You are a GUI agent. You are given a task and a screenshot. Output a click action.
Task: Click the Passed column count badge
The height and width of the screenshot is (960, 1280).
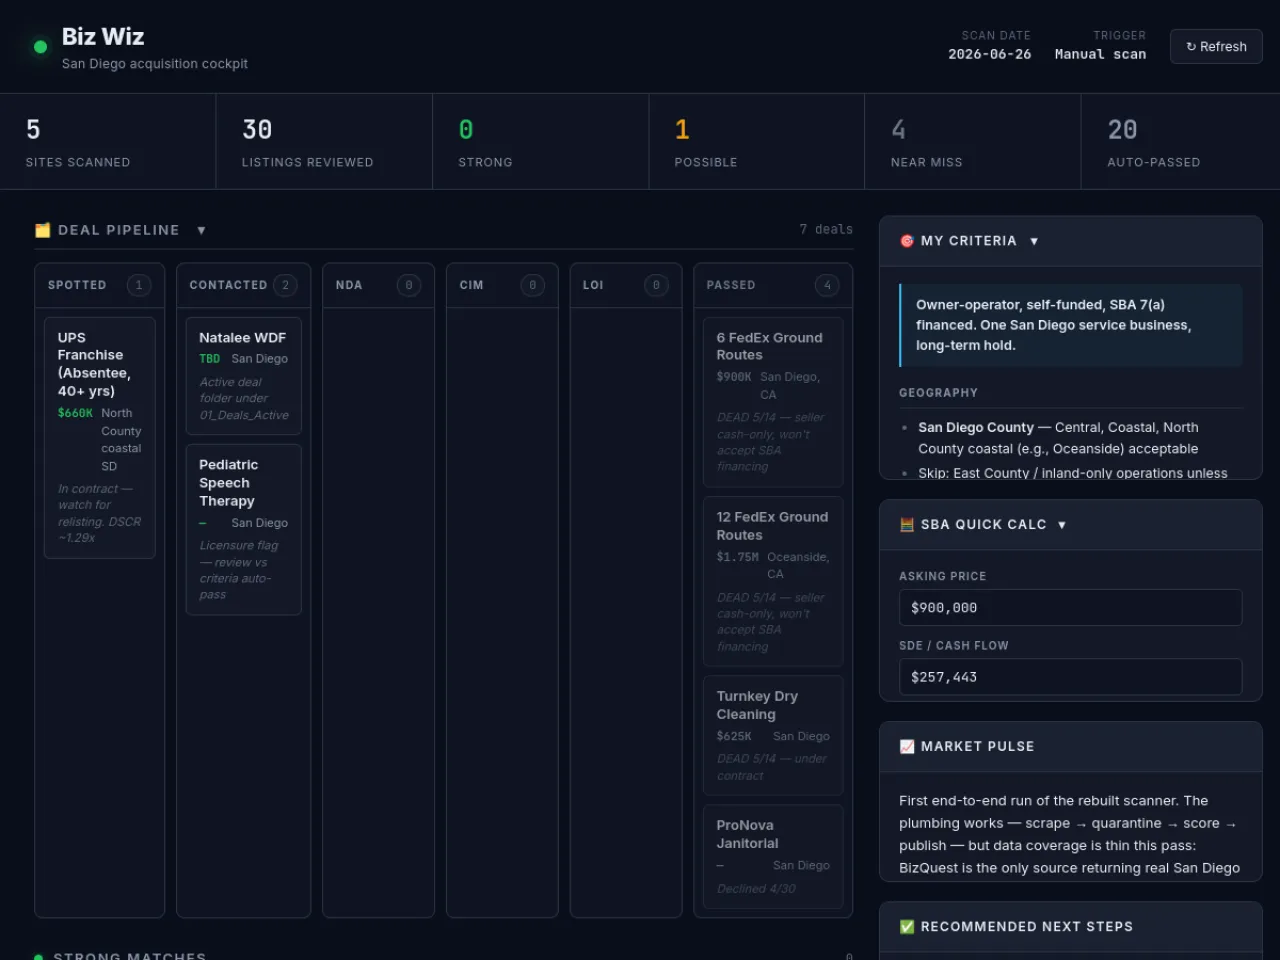[x=827, y=285]
